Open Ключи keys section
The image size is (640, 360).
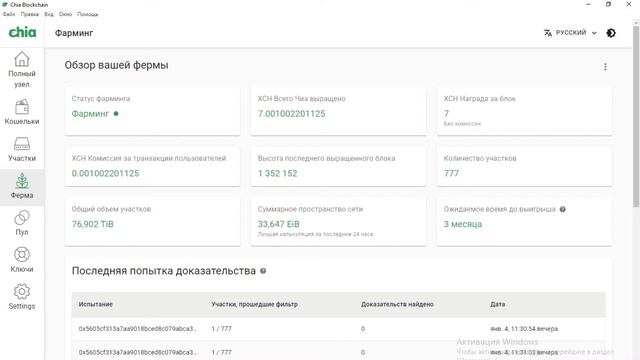(x=22, y=260)
